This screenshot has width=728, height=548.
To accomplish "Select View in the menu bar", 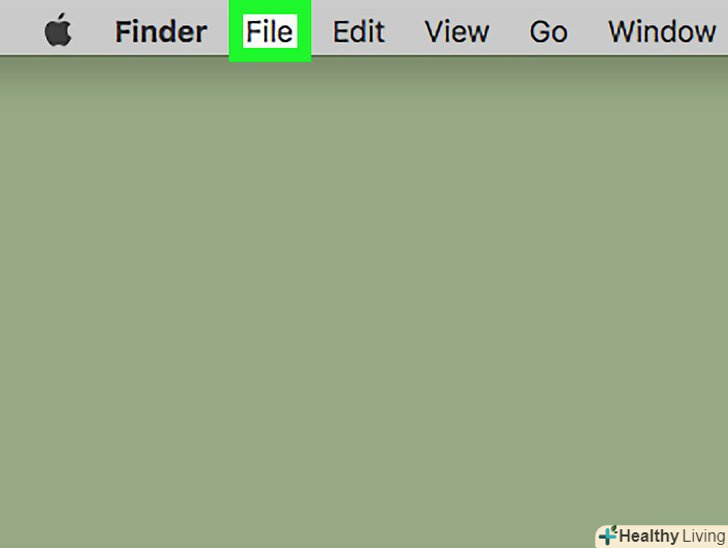I will [x=457, y=32].
